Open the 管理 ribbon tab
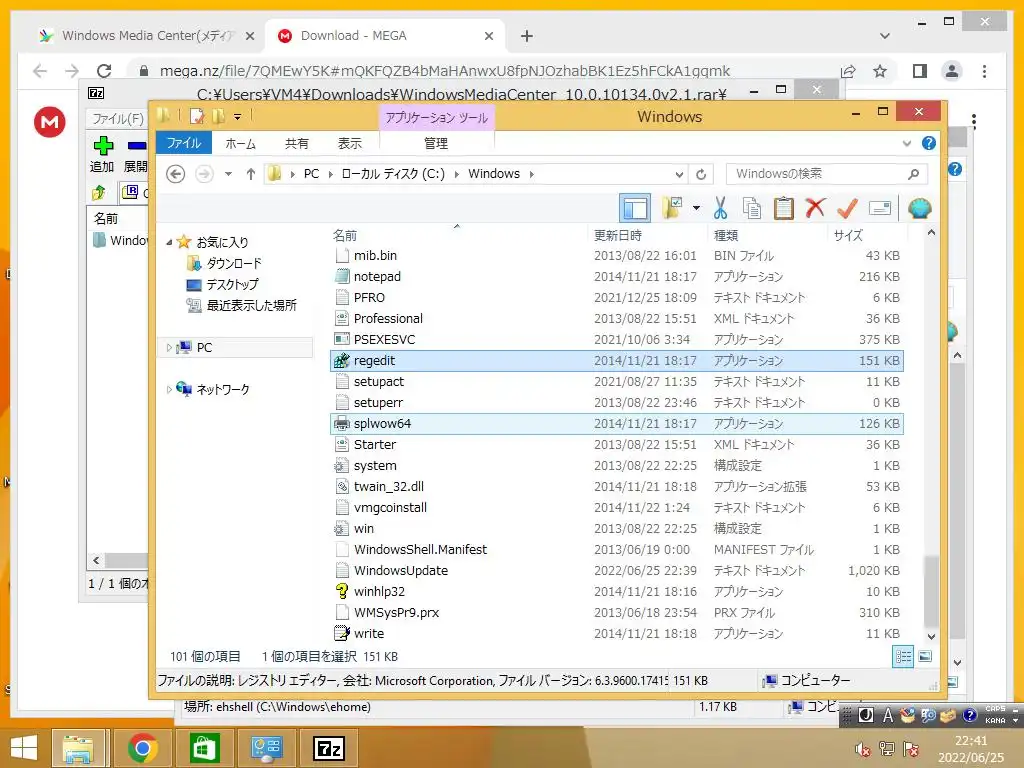The width and height of the screenshot is (1024, 768). tap(436, 144)
